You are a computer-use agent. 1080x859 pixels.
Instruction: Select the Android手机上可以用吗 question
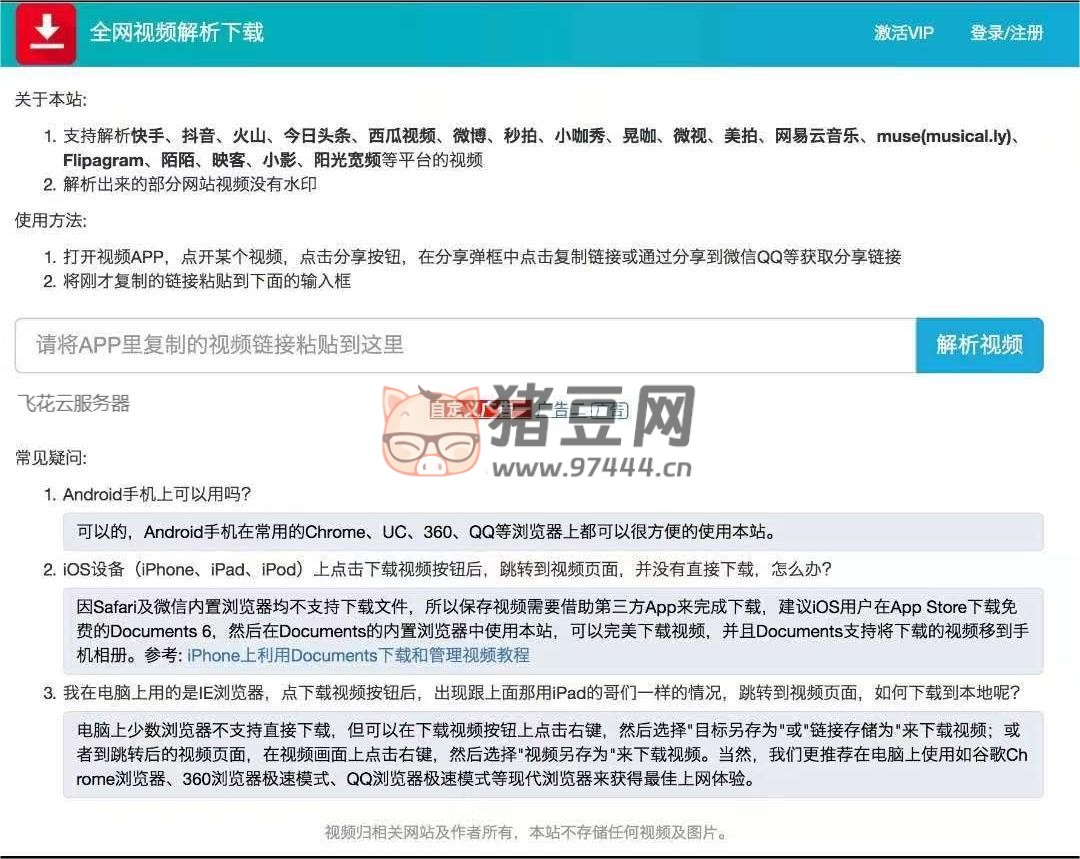point(156,494)
